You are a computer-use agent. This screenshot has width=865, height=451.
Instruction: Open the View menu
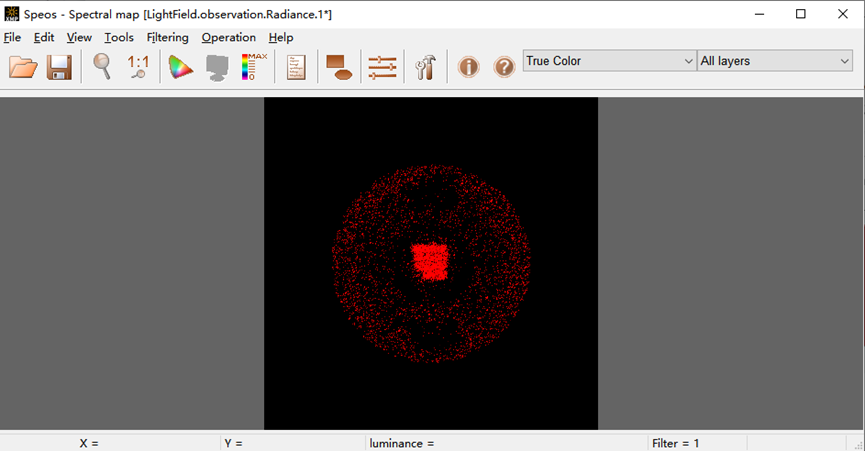pos(79,37)
